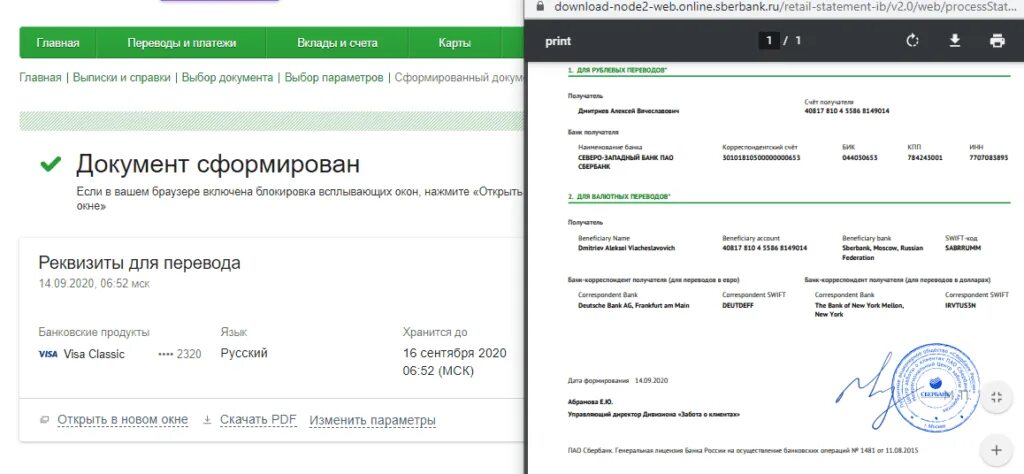Image resolution: width=1024 pixels, height=474 pixels.
Task: Click Изменить параметры link
Action: (372, 420)
